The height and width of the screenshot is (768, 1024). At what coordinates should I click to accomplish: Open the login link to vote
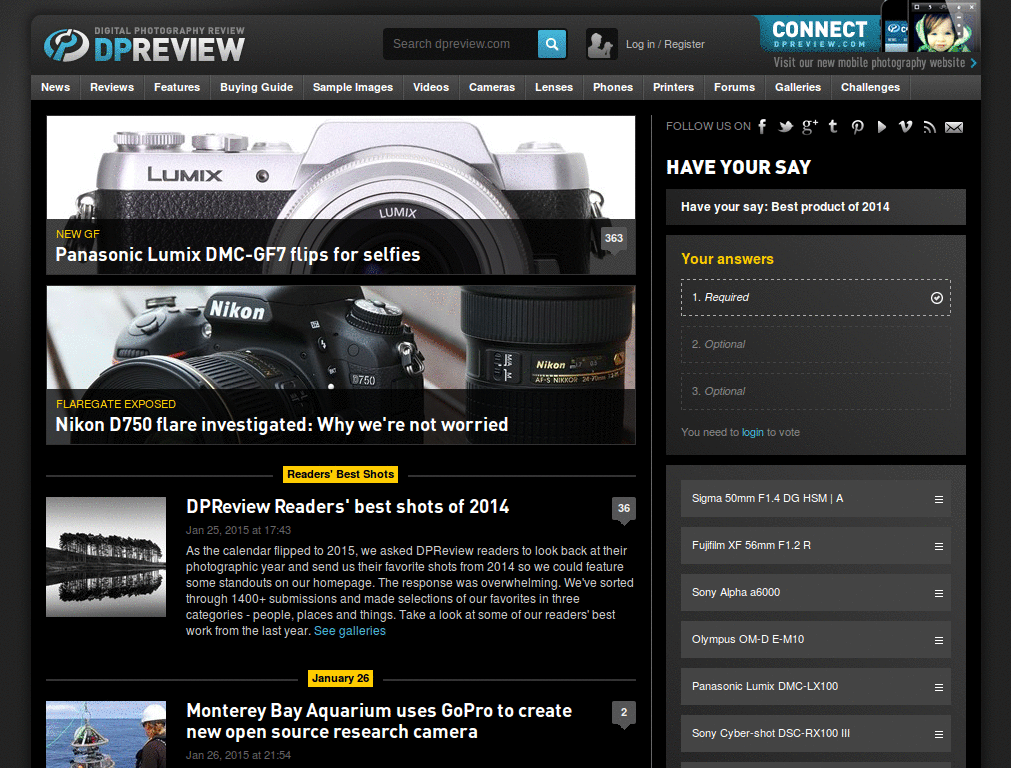[x=752, y=432]
